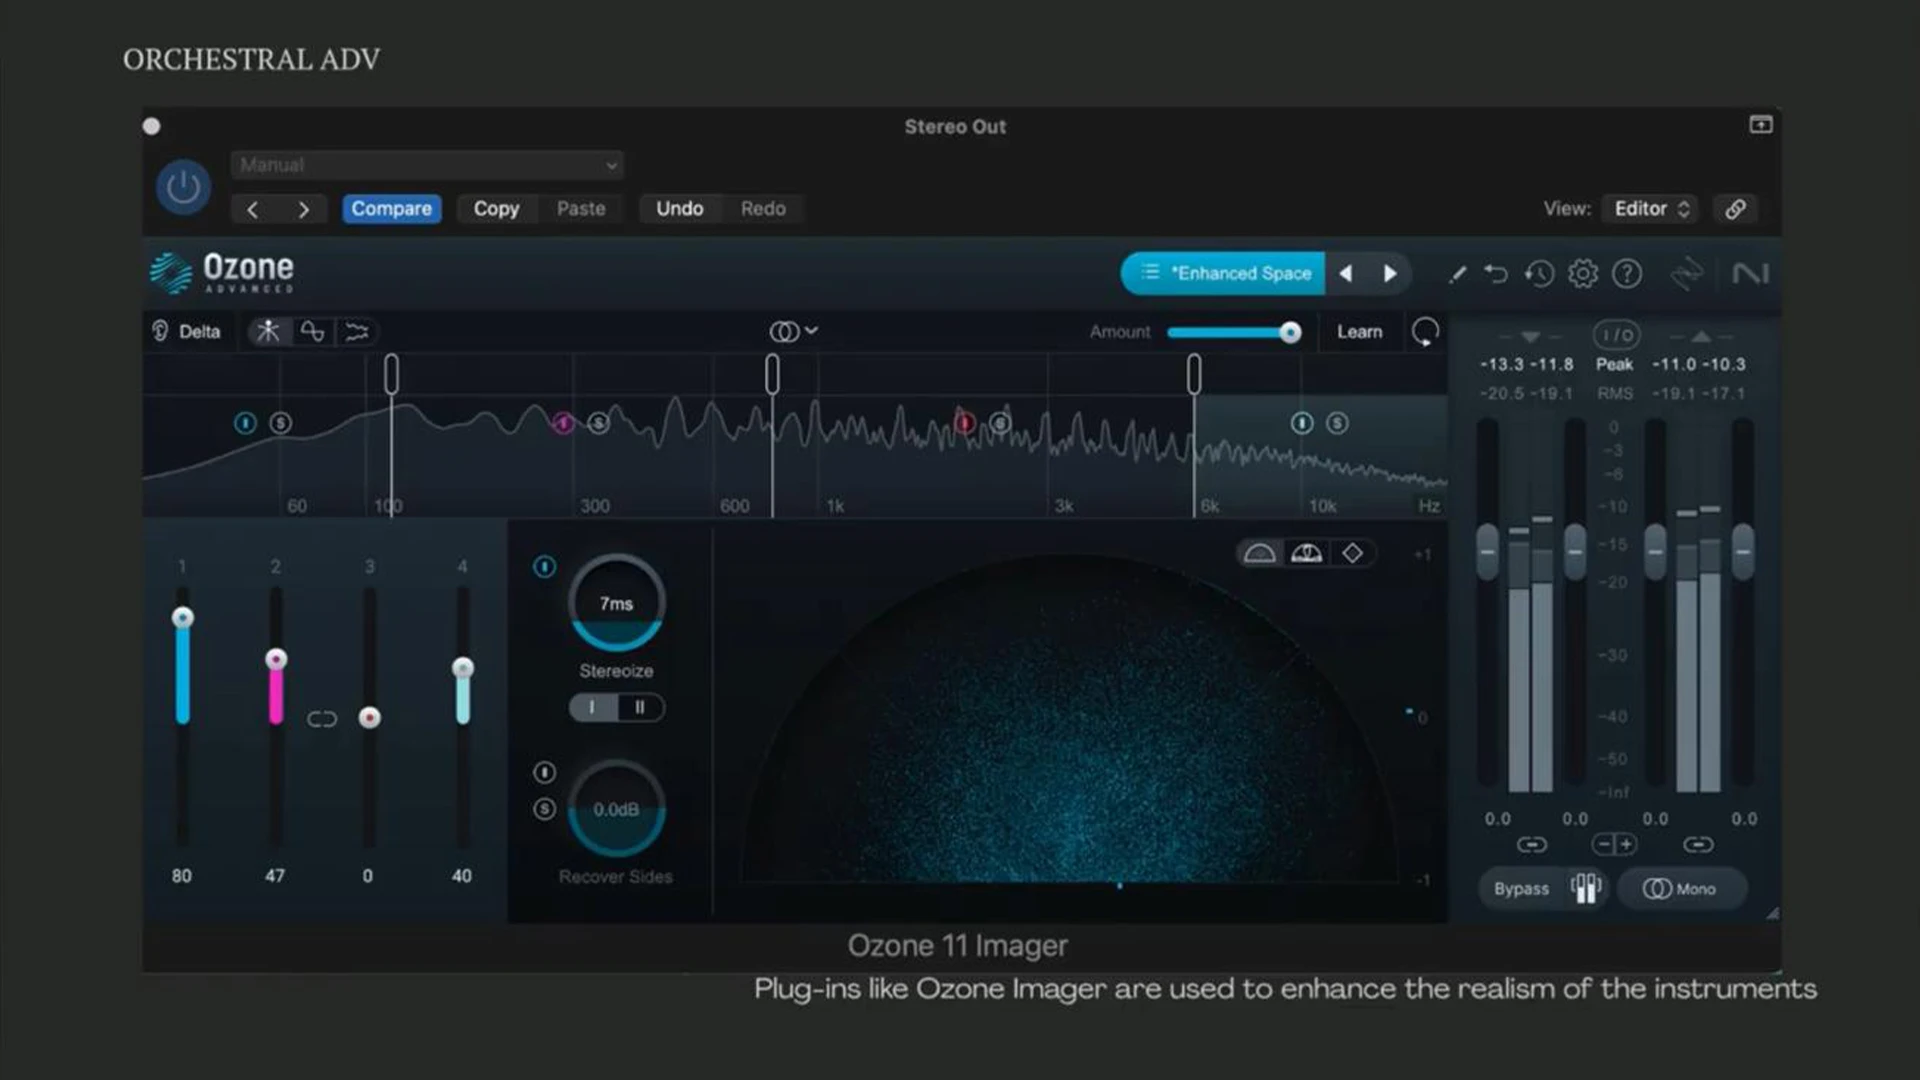Click the Copy button
The height and width of the screenshot is (1080, 1920).
point(496,209)
